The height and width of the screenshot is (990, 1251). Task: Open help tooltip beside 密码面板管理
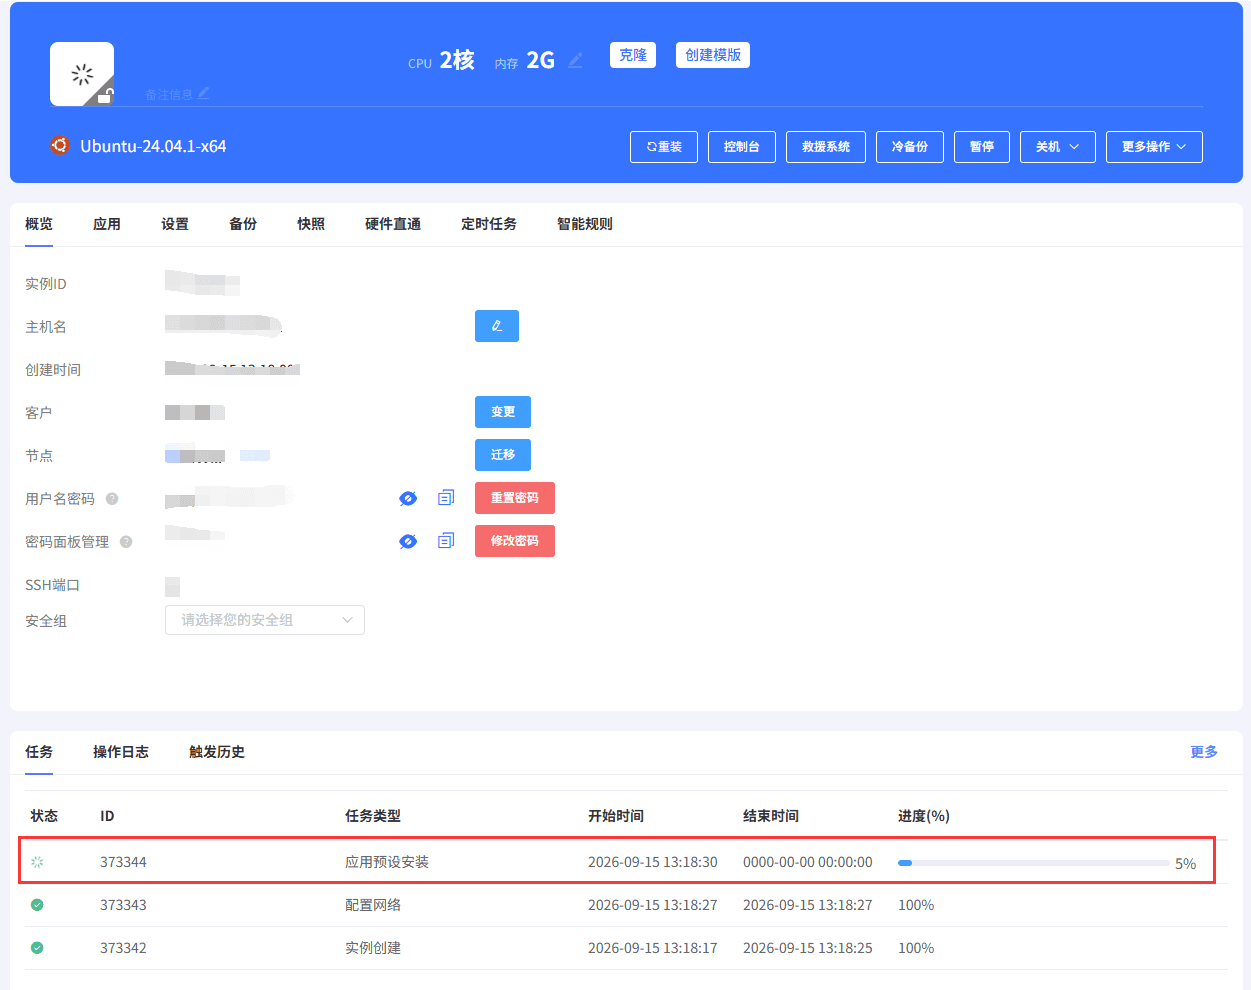[126, 542]
